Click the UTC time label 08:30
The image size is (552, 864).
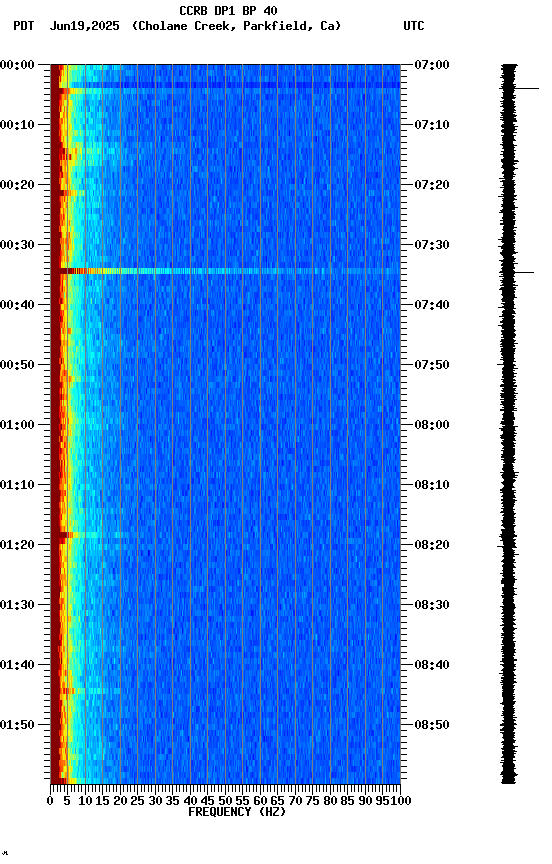pyautogui.click(x=432, y=606)
